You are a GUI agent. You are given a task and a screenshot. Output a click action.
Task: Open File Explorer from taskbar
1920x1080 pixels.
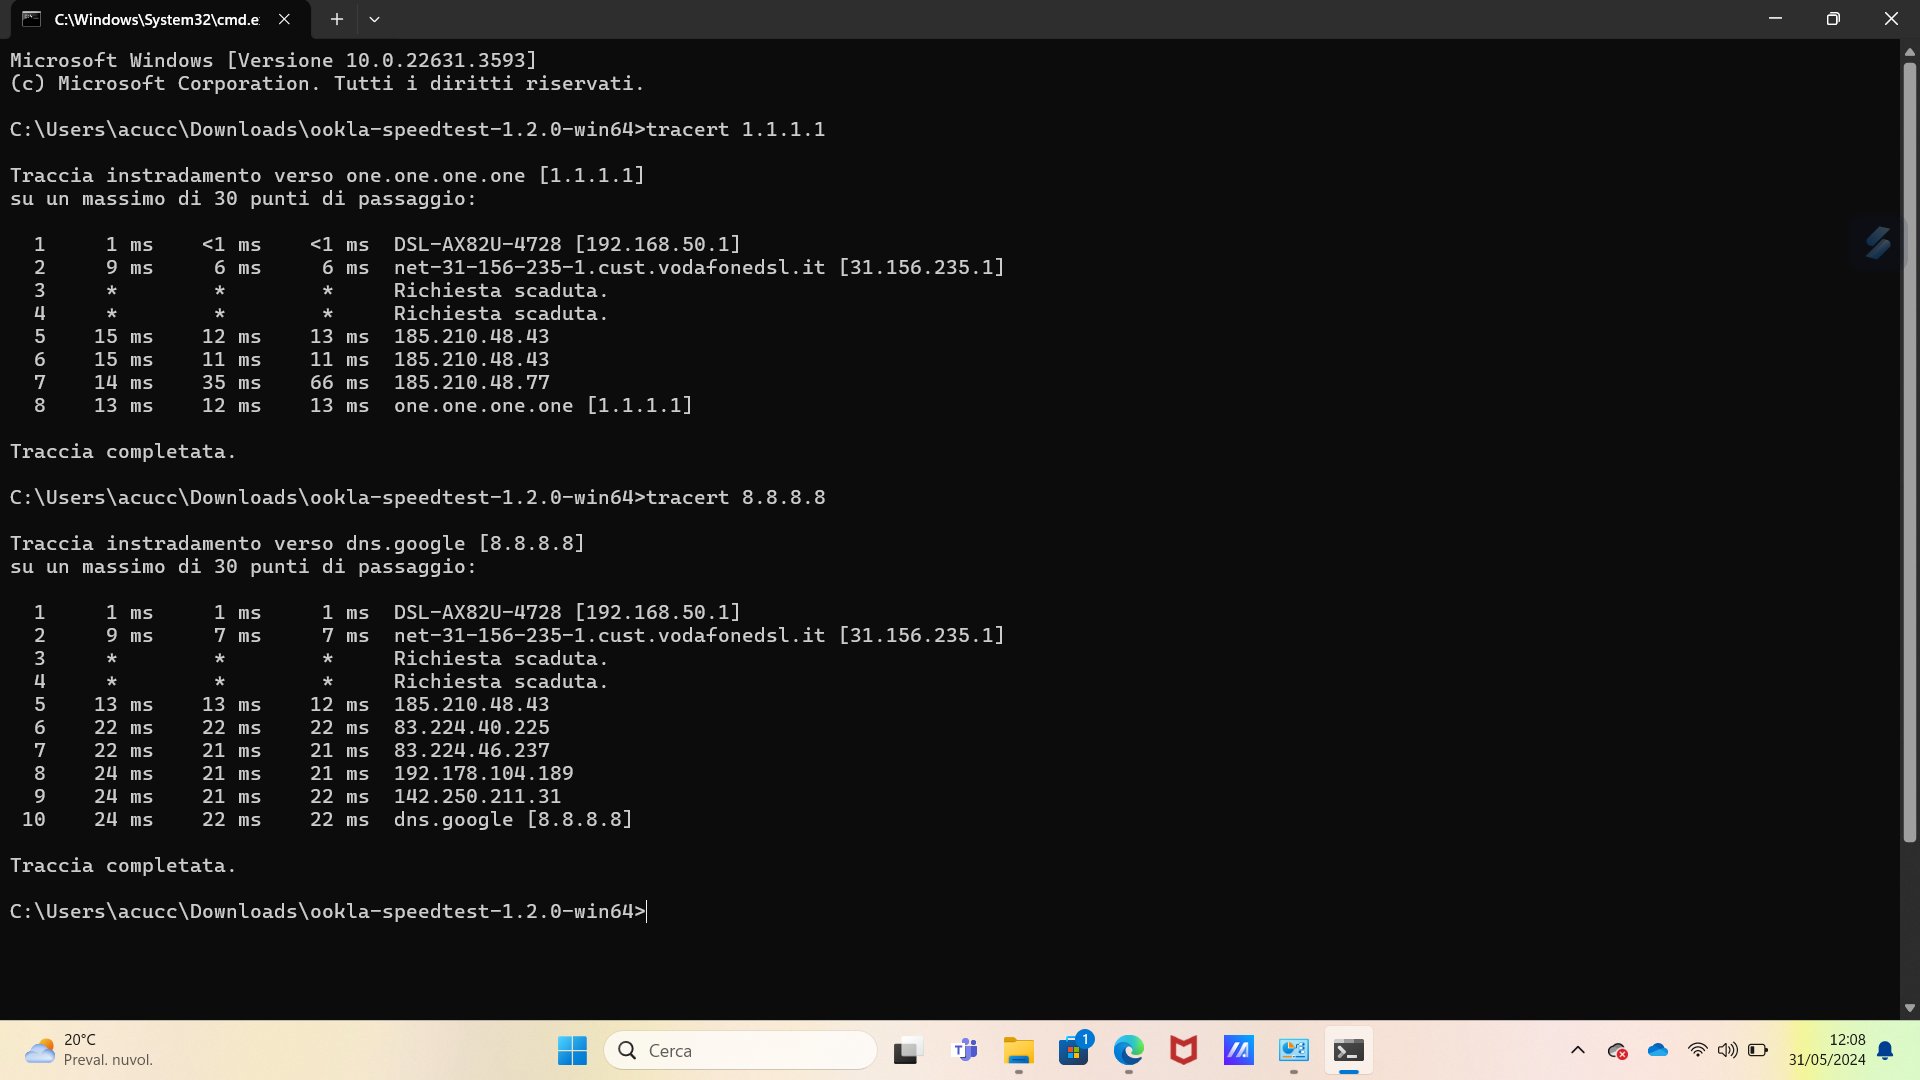coord(1019,1050)
